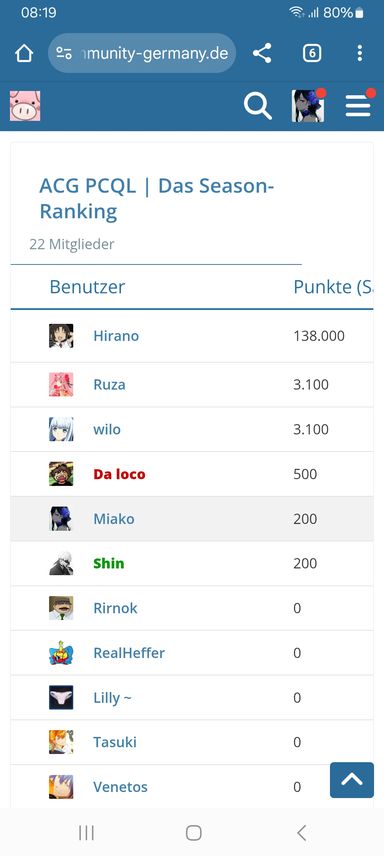Open the share icon in browser bar

pyautogui.click(x=262, y=54)
